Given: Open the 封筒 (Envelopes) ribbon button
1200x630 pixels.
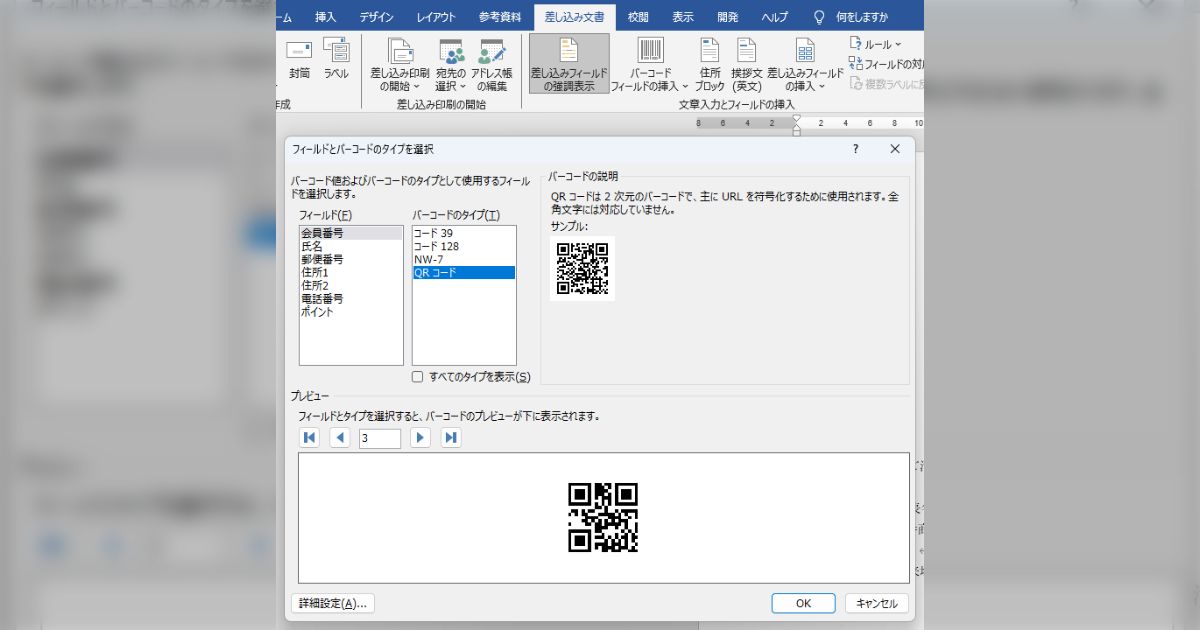Looking at the screenshot, I should coord(299,60).
